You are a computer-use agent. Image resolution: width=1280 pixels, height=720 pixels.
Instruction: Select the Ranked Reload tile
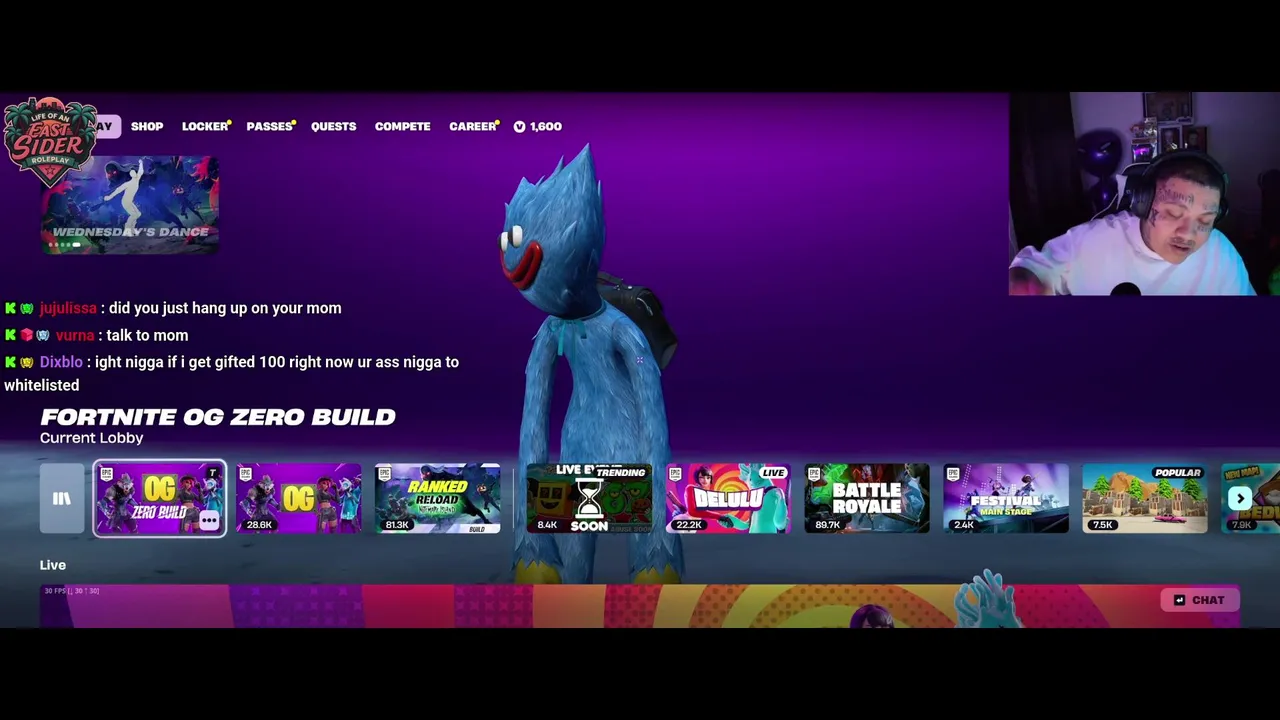437,498
